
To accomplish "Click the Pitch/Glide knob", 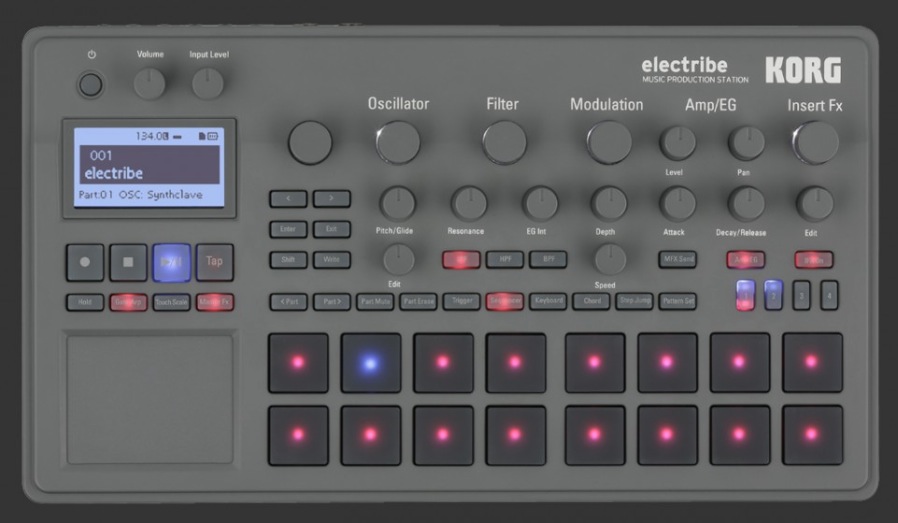I will tap(397, 203).
